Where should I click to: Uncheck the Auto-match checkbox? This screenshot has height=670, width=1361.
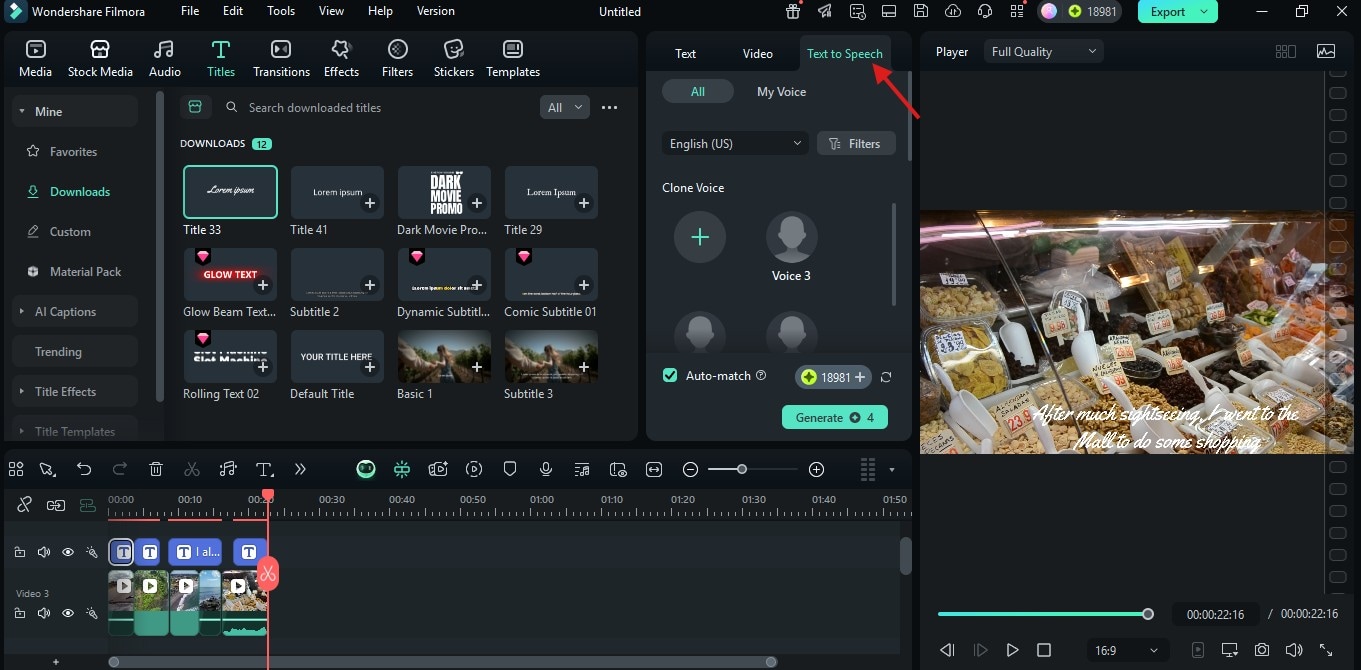(x=670, y=375)
